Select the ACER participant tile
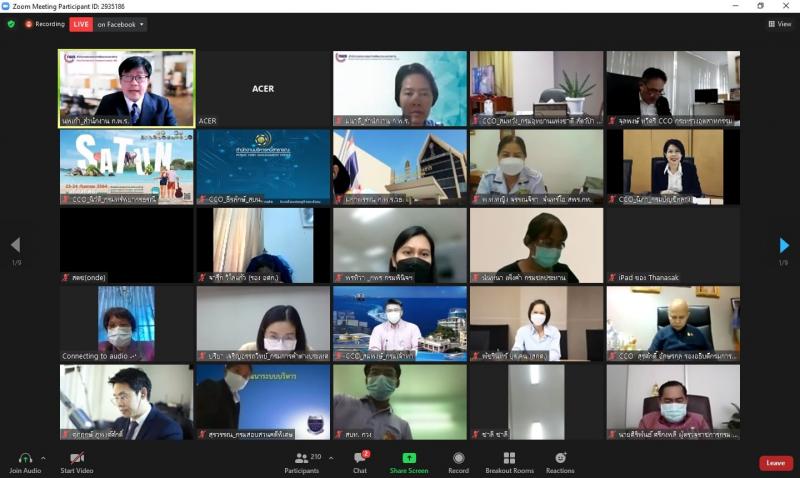Viewport: 800px width, 478px height. [263, 88]
